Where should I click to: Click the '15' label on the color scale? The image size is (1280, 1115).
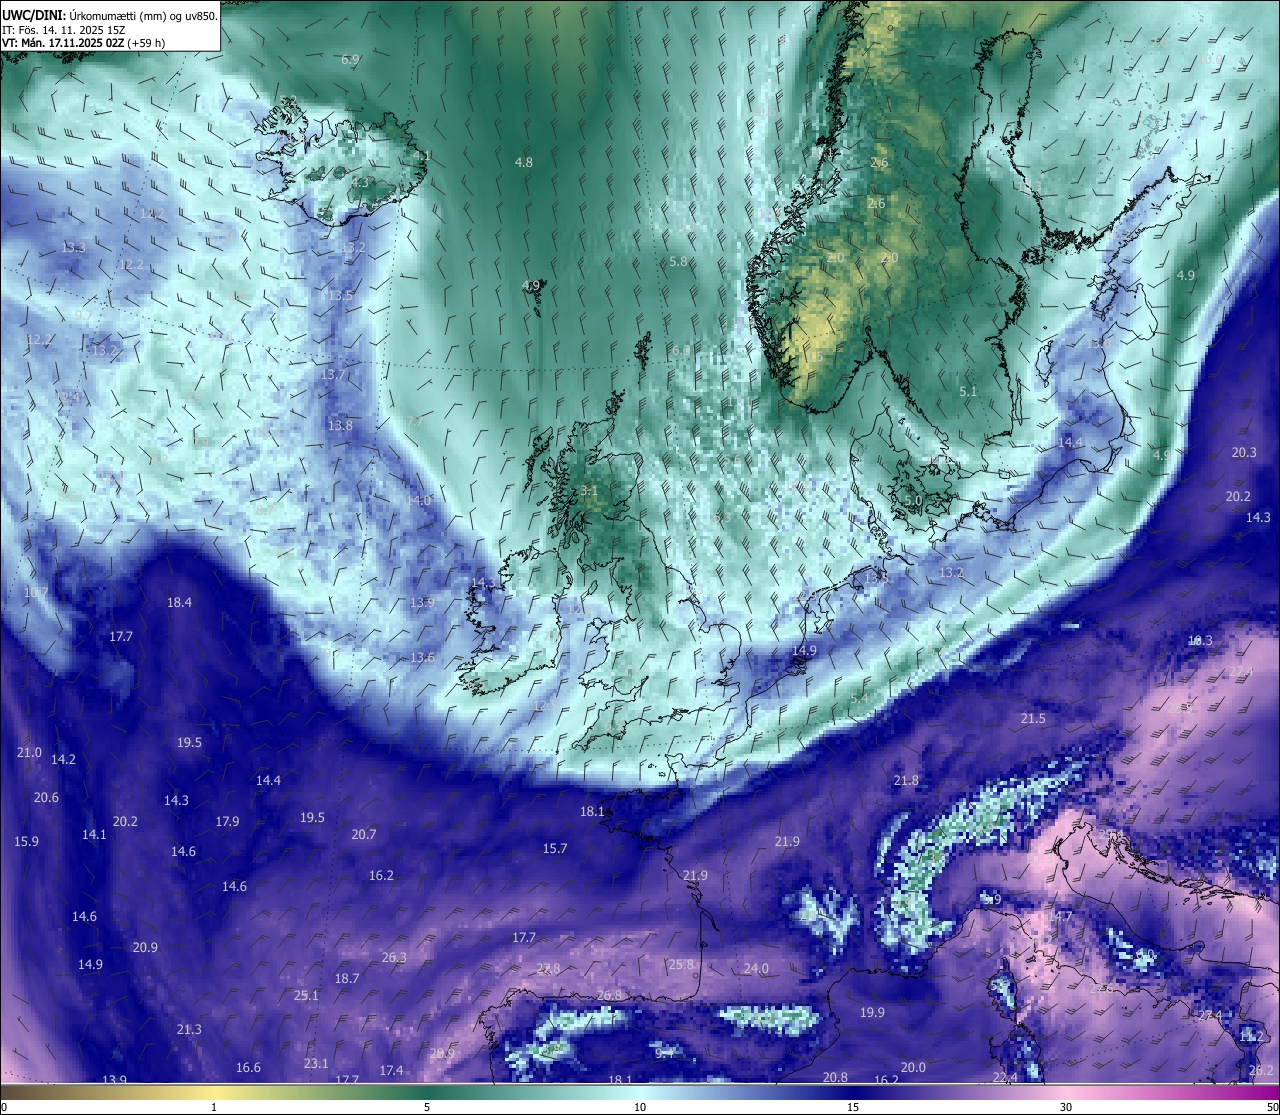(x=853, y=1107)
